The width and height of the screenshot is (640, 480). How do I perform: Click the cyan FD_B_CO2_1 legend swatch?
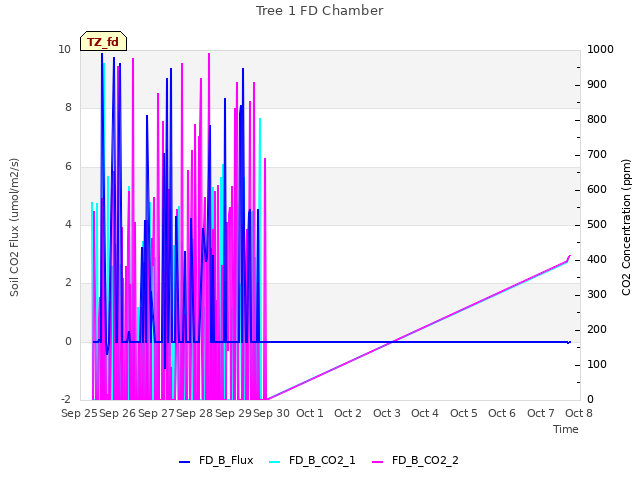pos(275,462)
